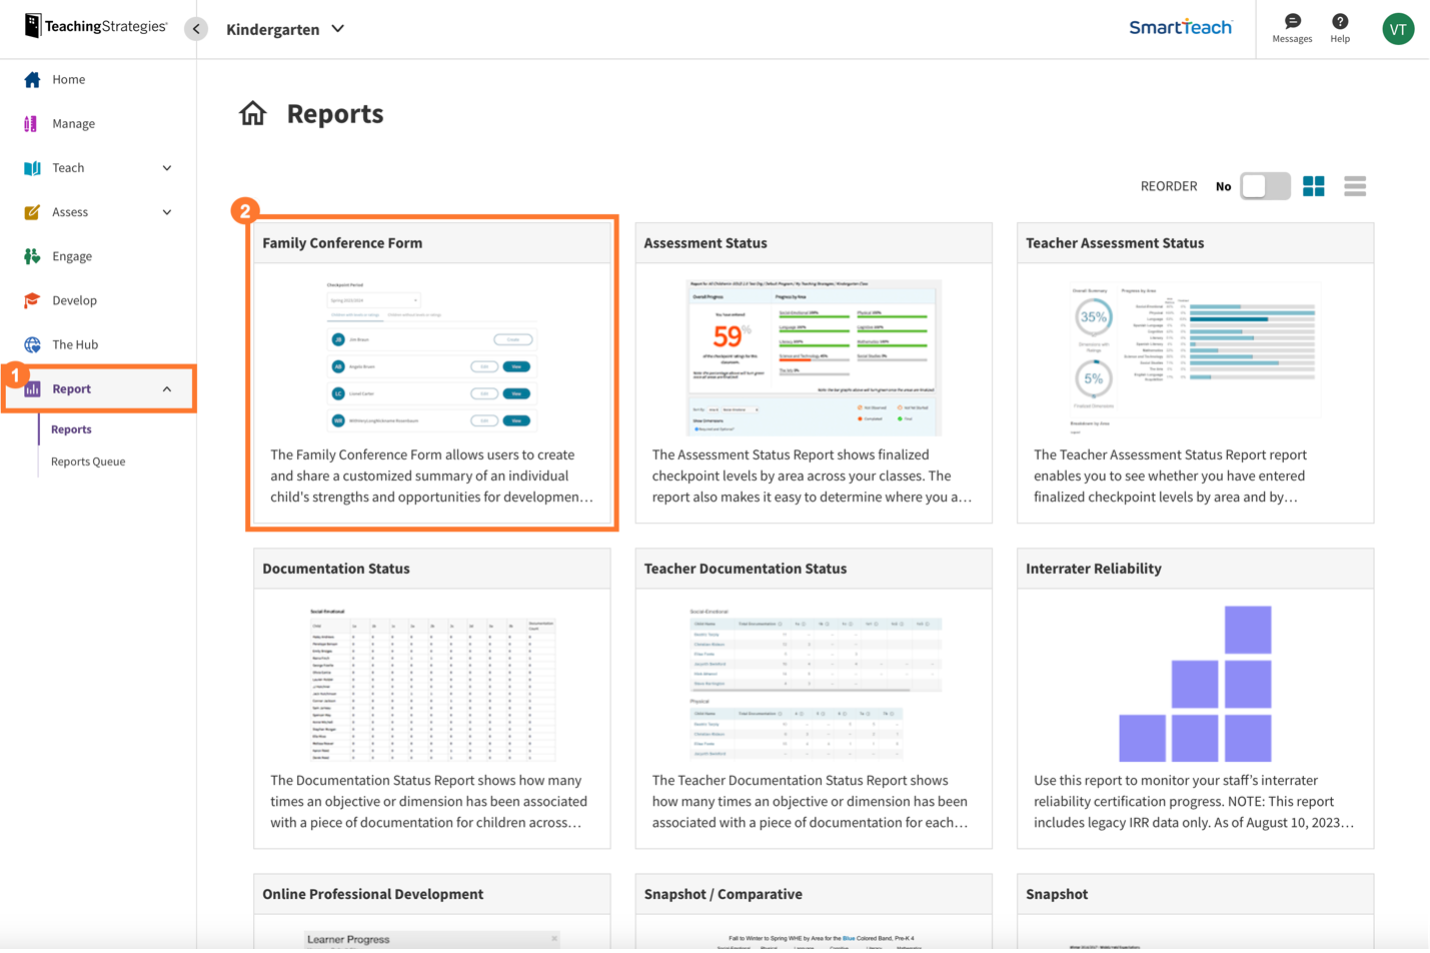The width and height of the screenshot is (1430, 953).
Task: Select Manage in the sidebar
Action: click(73, 124)
